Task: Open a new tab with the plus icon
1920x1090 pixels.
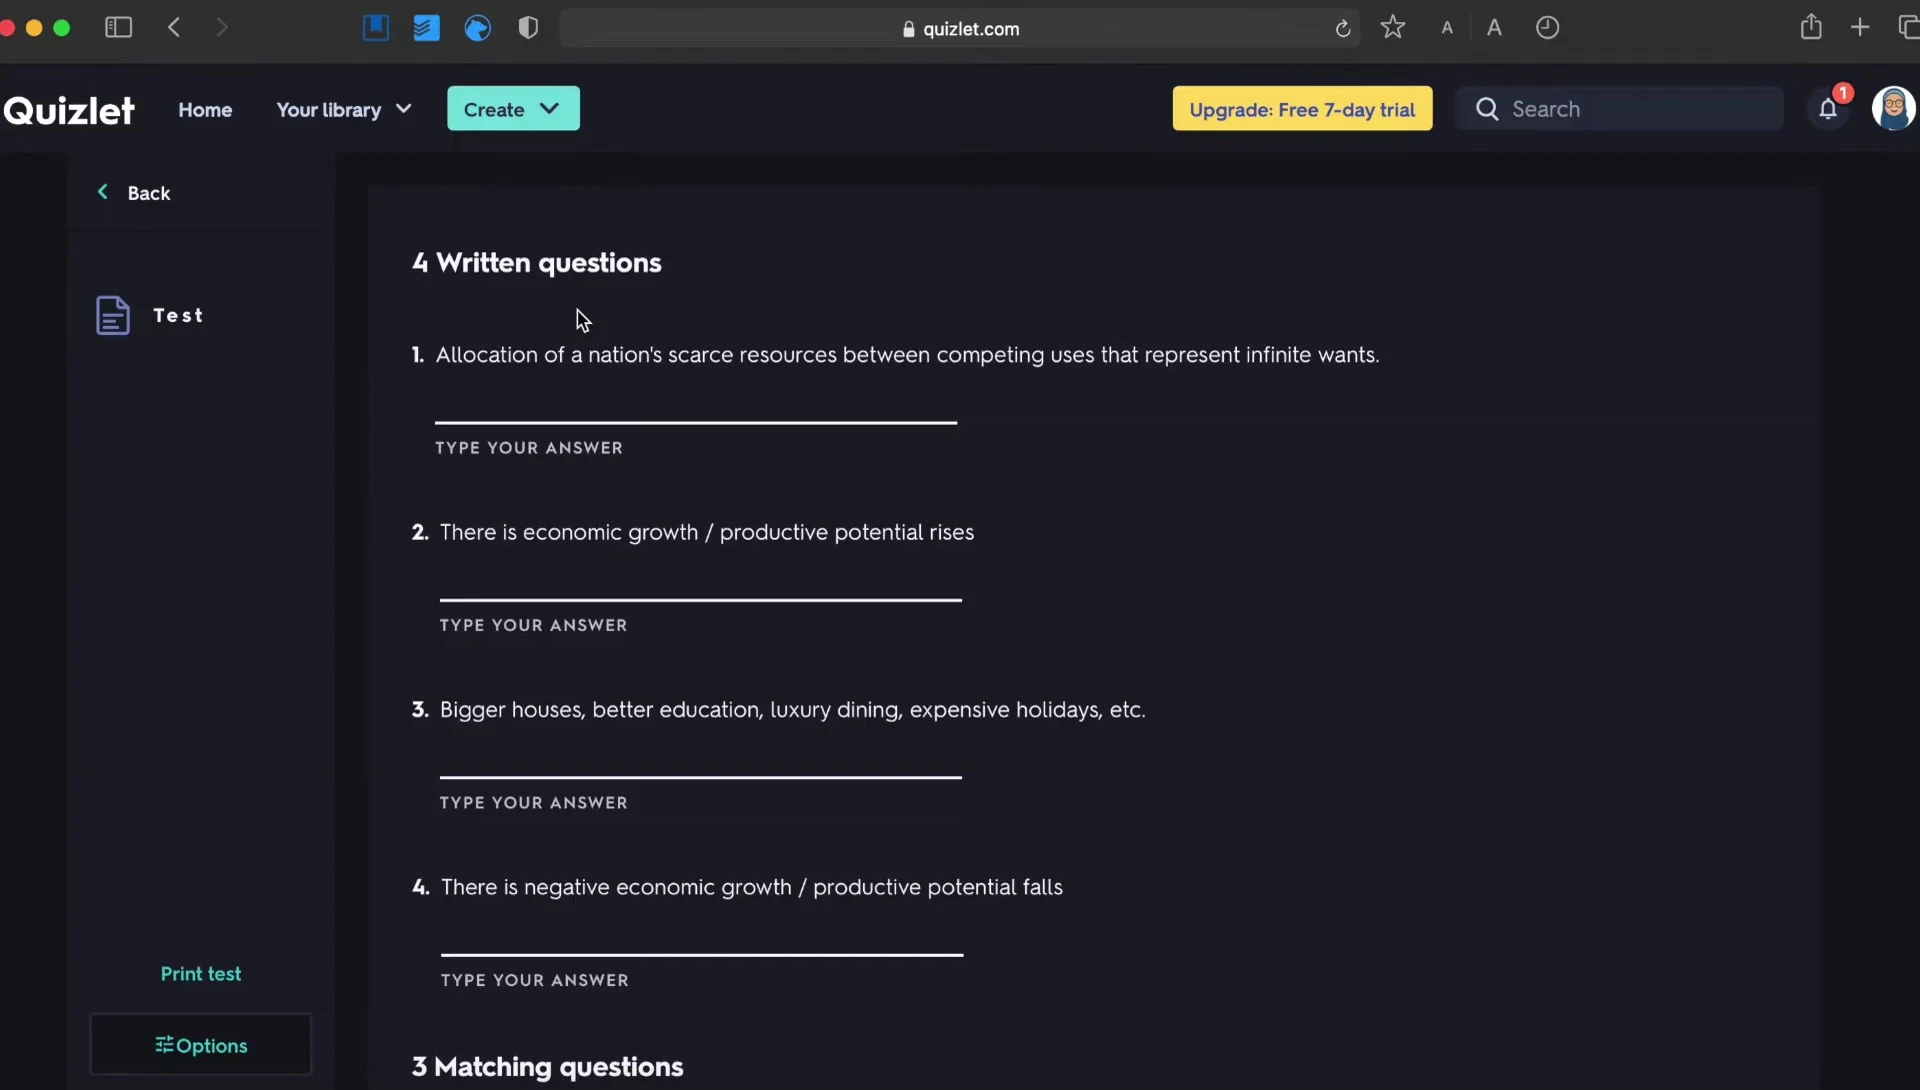Action: pyautogui.click(x=1860, y=28)
